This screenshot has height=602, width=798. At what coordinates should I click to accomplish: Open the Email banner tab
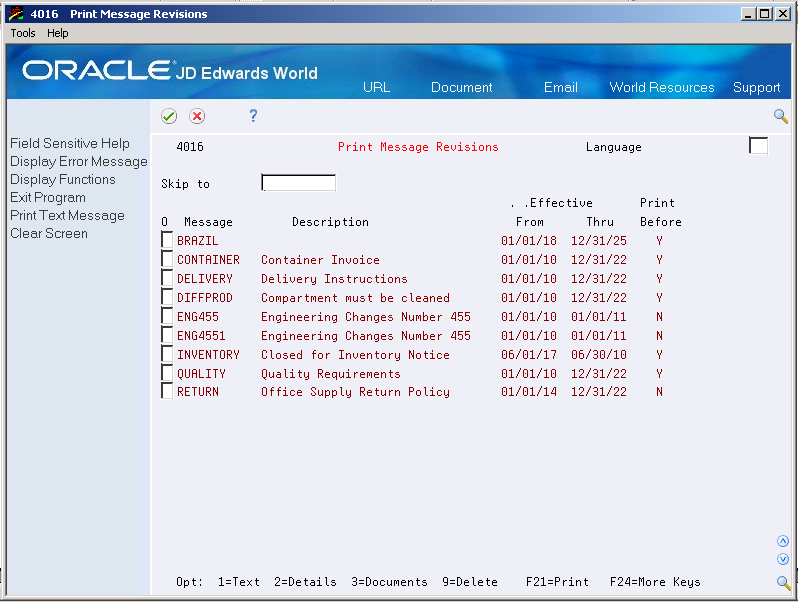(x=560, y=88)
